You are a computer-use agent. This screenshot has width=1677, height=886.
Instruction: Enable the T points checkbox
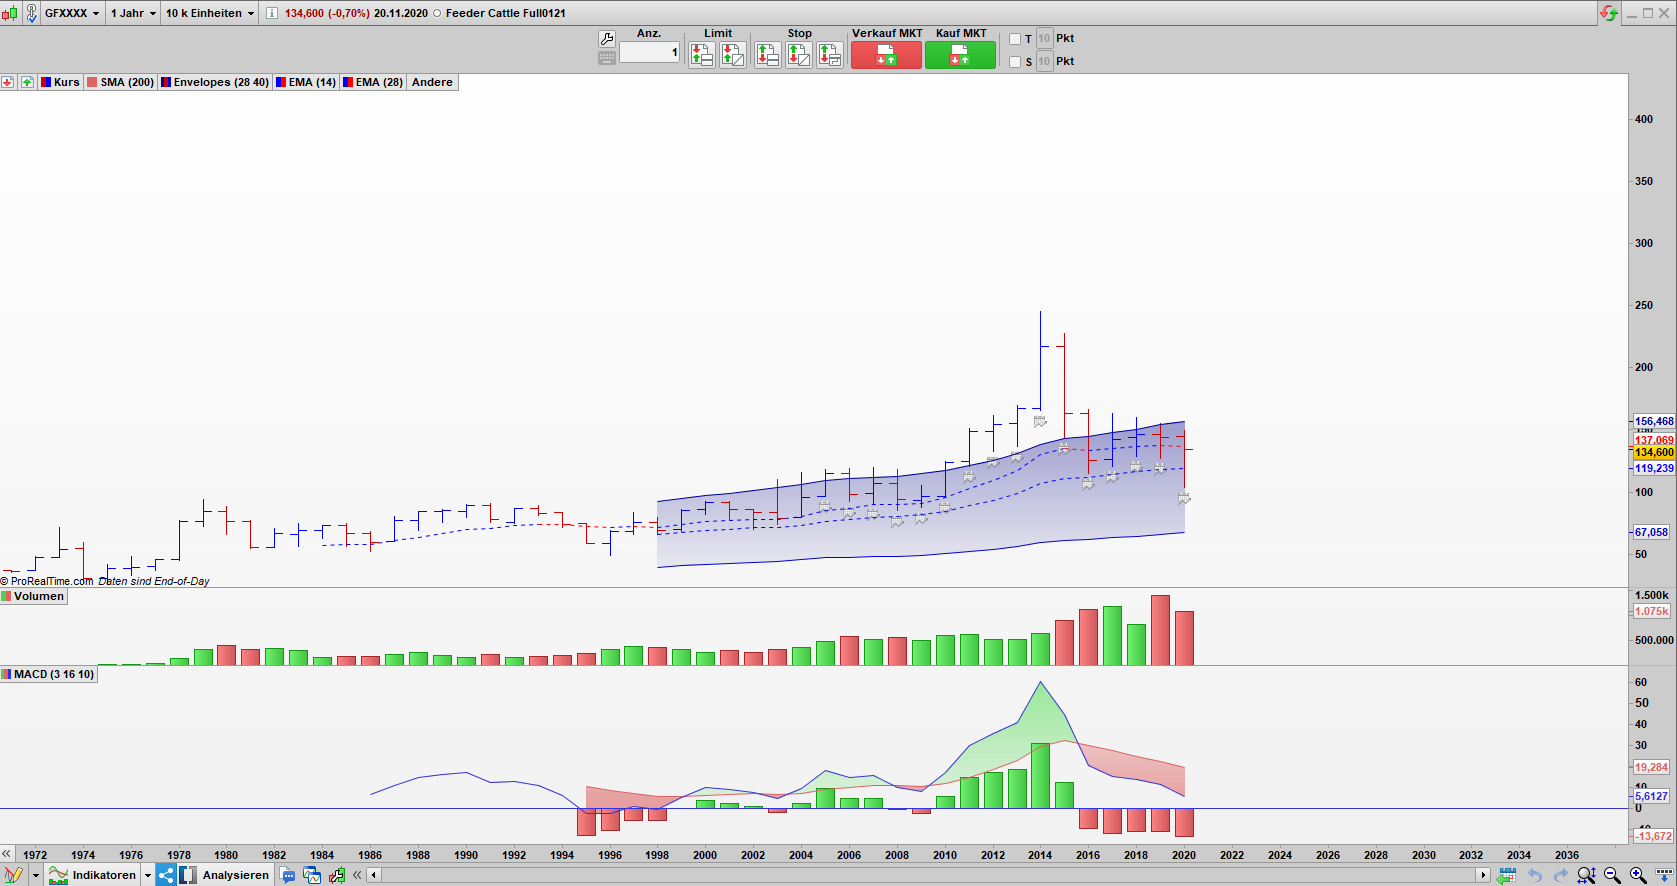(1015, 39)
